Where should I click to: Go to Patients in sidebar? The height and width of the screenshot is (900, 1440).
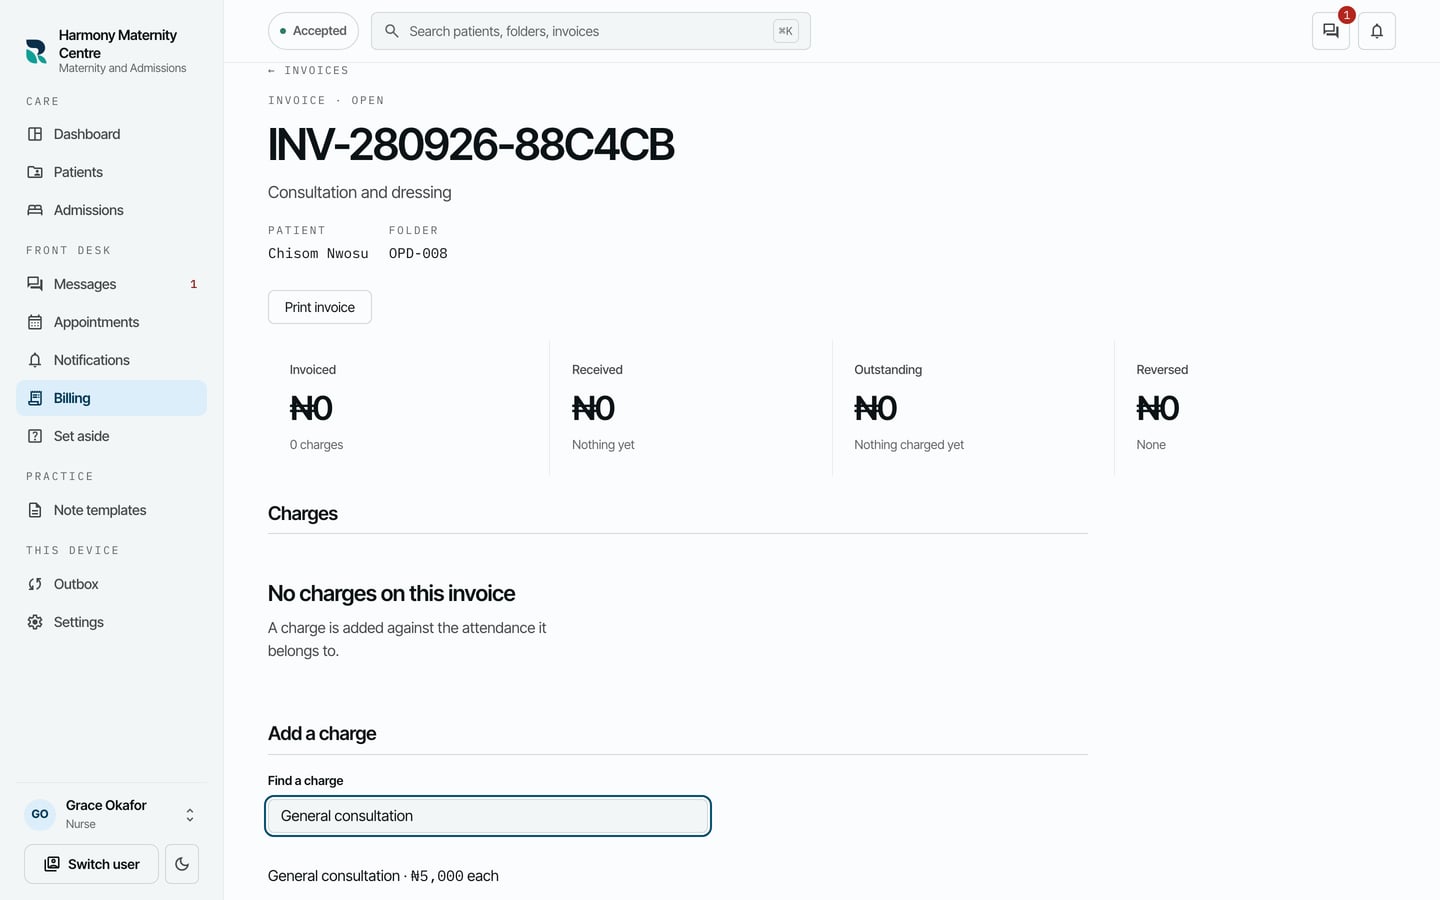(x=111, y=172)
